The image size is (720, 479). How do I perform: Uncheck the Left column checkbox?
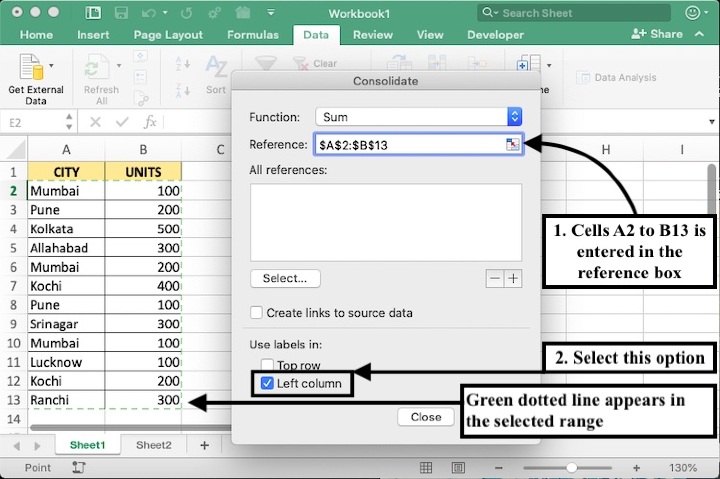pyautogui.click(x=267, y=383)
